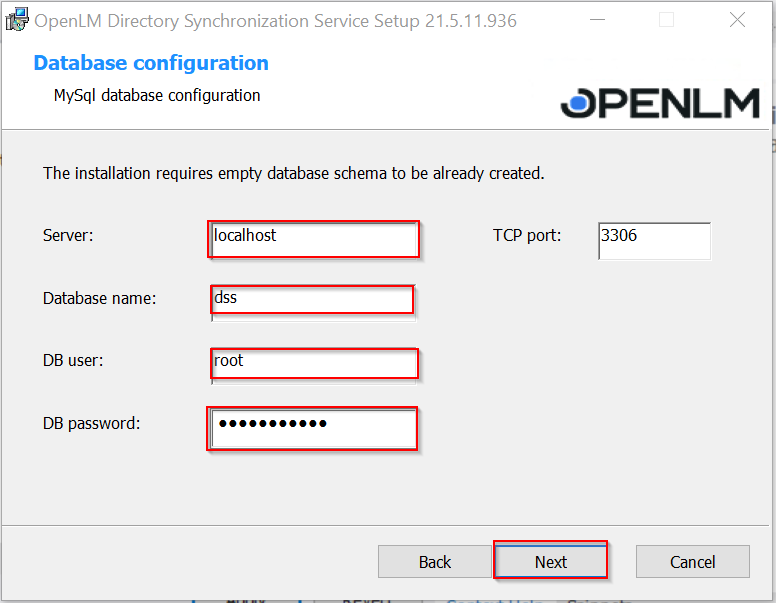Click the 'TCP port:' label
This screenshot has width=776, height=603.
(x=527, y=236)
